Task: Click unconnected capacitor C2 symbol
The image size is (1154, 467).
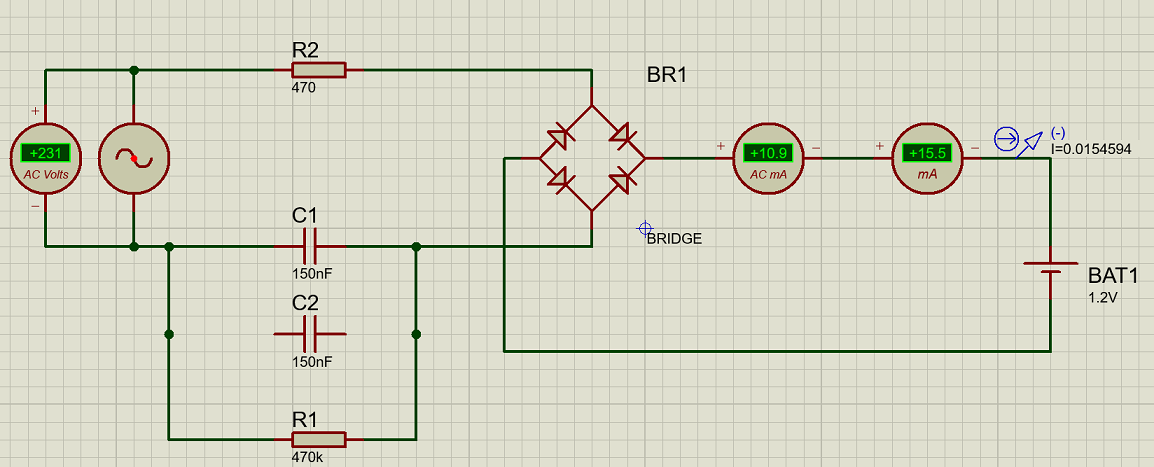Action: pyautogui.click(x=310, y=335)
